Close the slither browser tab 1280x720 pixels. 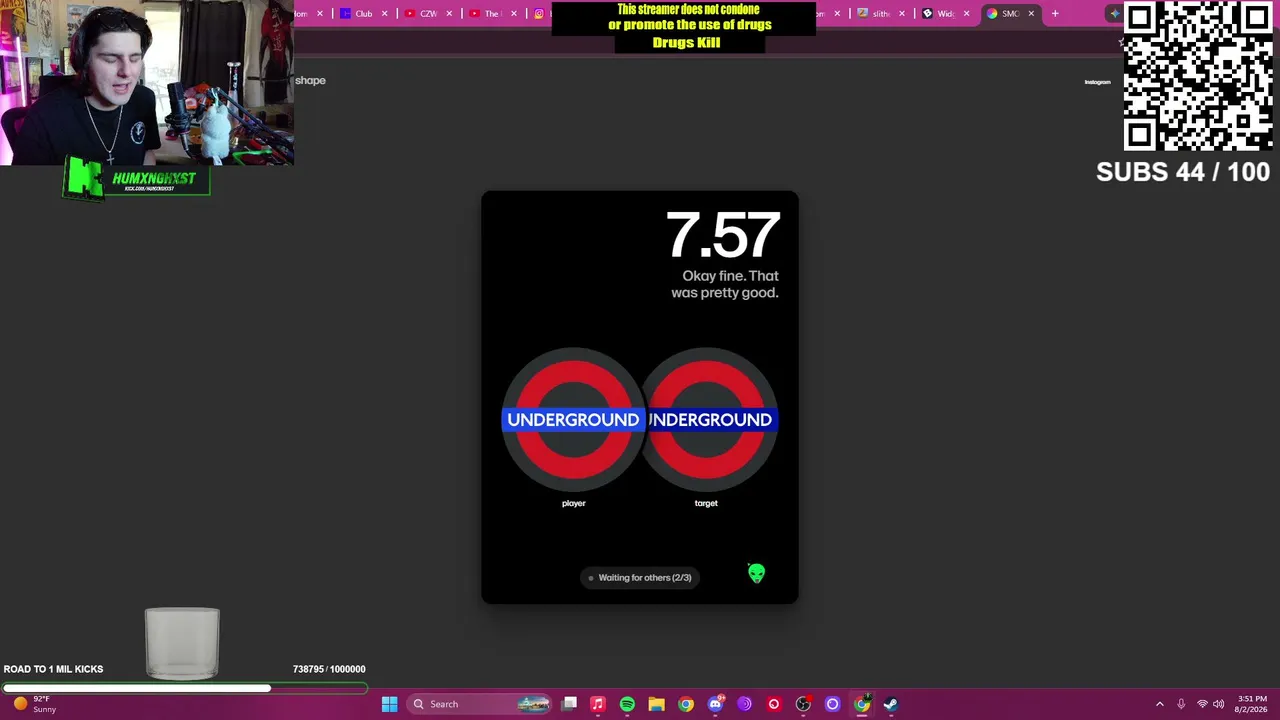coord(902,14)
